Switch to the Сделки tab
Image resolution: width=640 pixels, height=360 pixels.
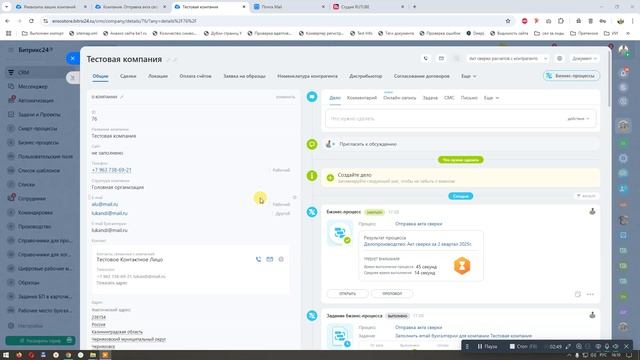[128, 76]
